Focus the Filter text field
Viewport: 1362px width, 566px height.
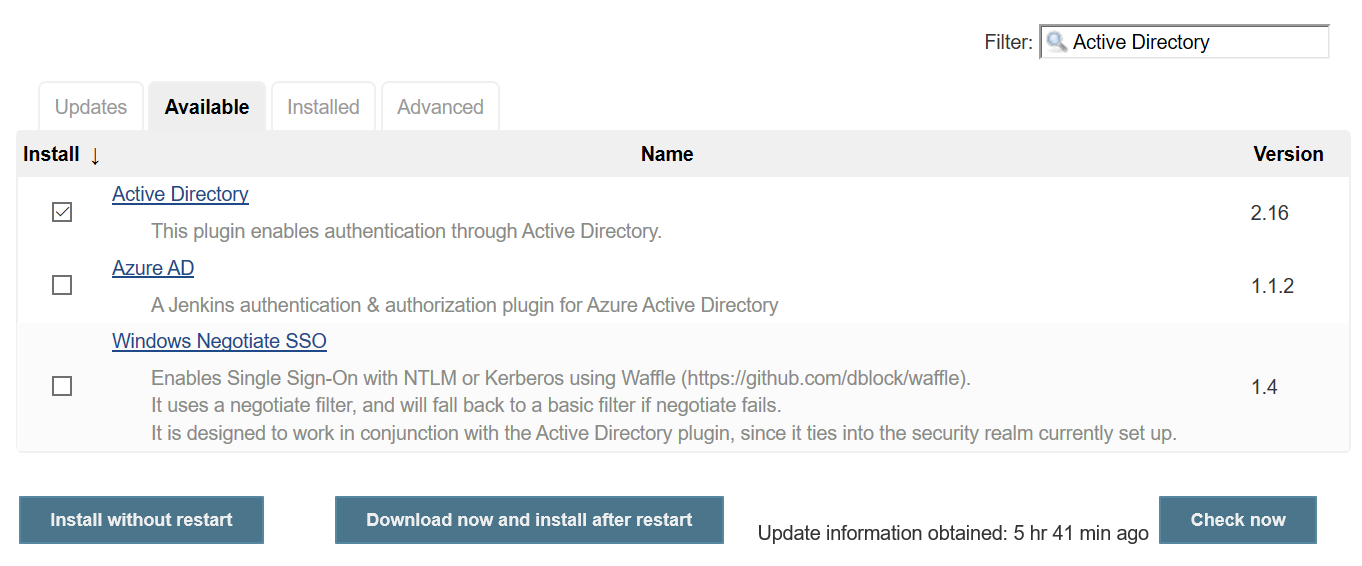[1195, 42]
